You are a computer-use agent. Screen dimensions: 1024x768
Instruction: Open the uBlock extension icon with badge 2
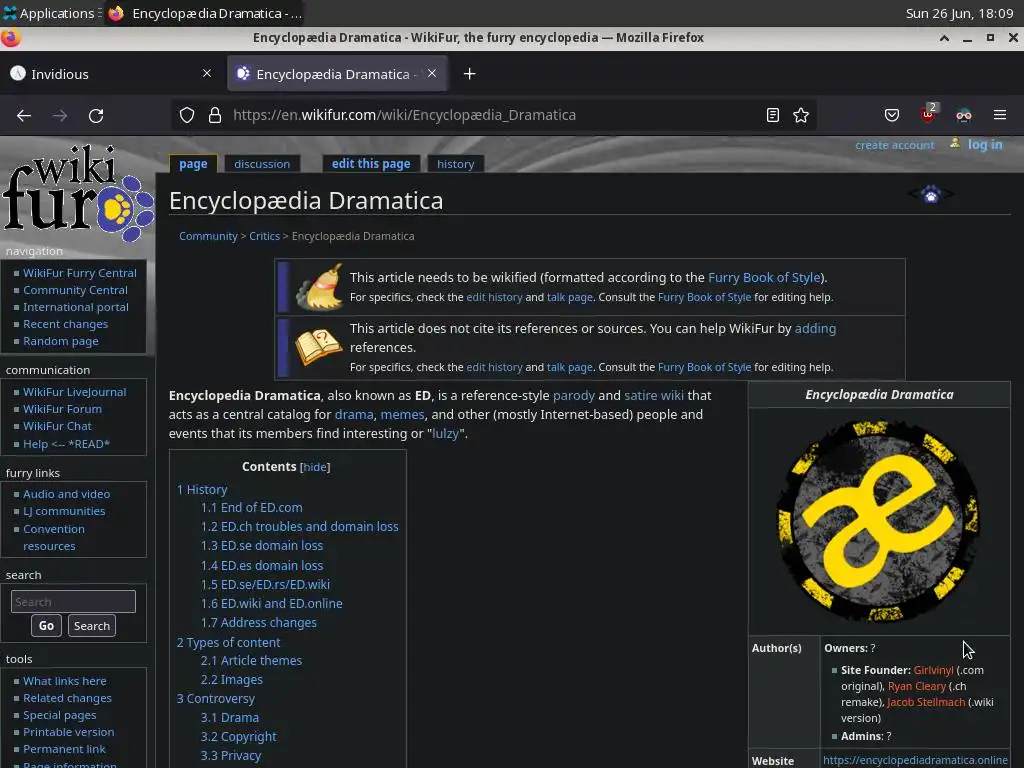pos(929,114)
